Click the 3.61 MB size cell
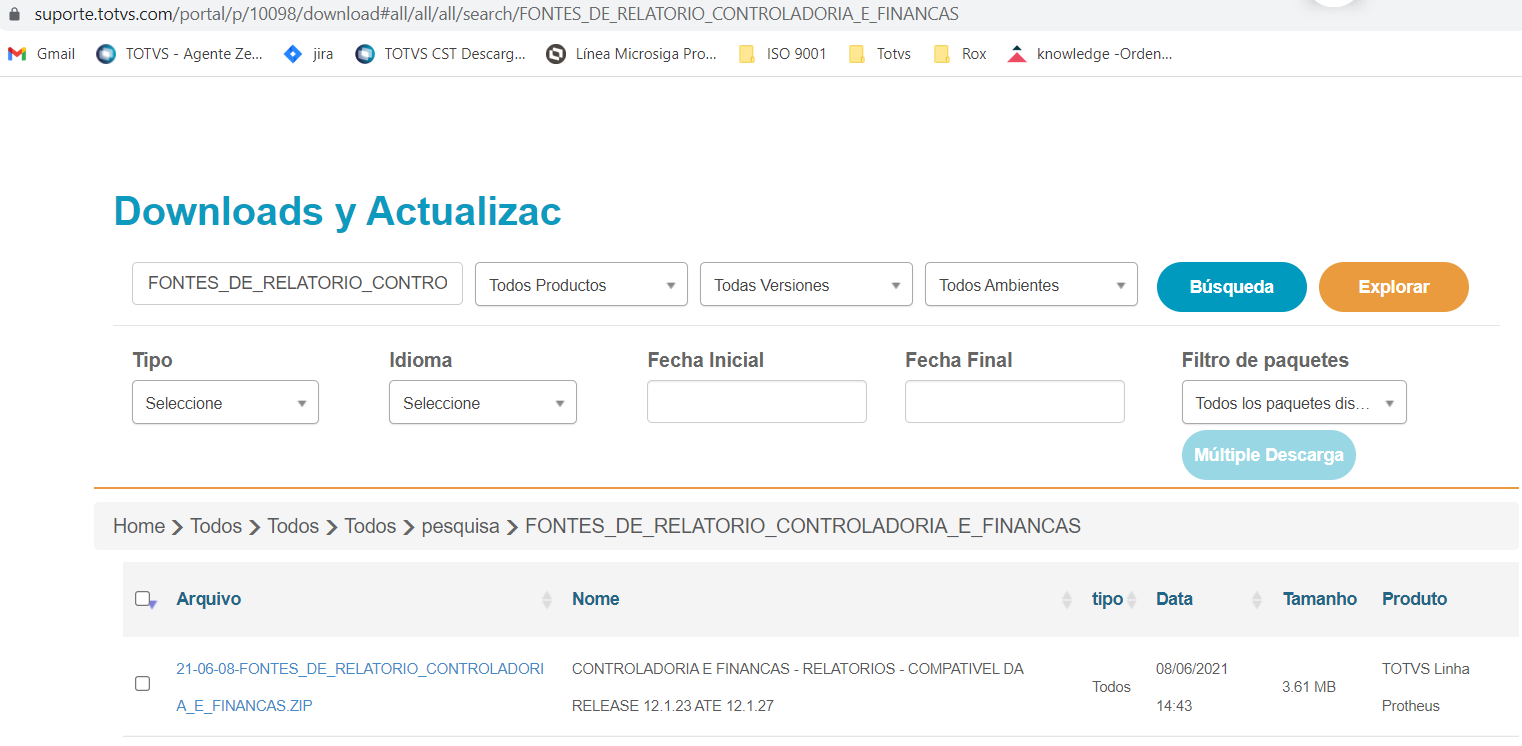 click(1308, 687)
